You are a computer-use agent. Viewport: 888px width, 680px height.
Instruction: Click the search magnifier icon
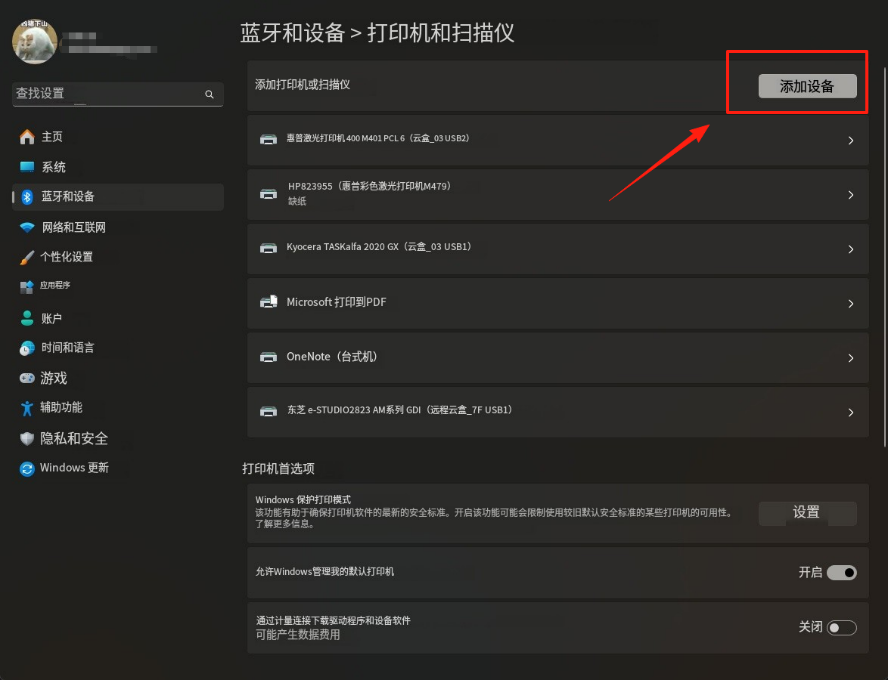(x=209, y=94)
